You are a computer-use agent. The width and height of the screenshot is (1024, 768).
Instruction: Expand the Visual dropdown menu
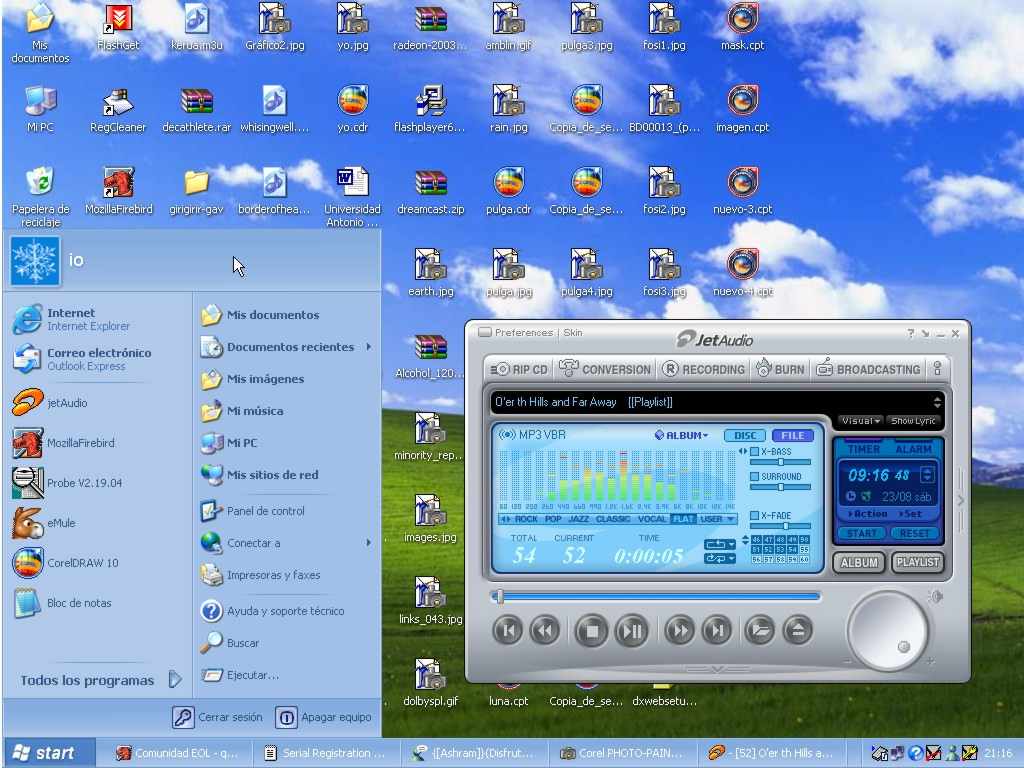860,421
